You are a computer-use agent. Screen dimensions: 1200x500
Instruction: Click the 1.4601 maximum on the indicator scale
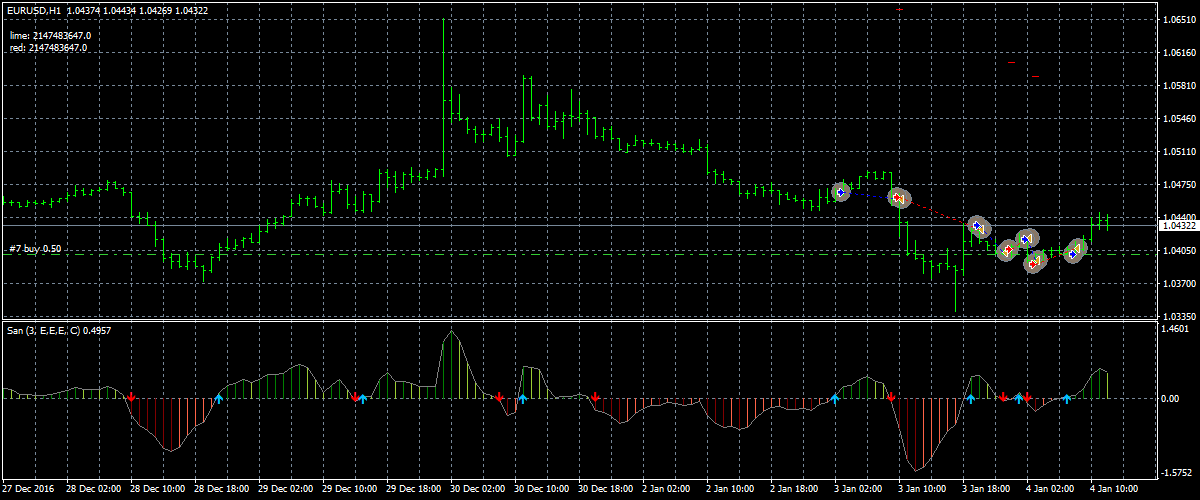(x=1176, y=328)
